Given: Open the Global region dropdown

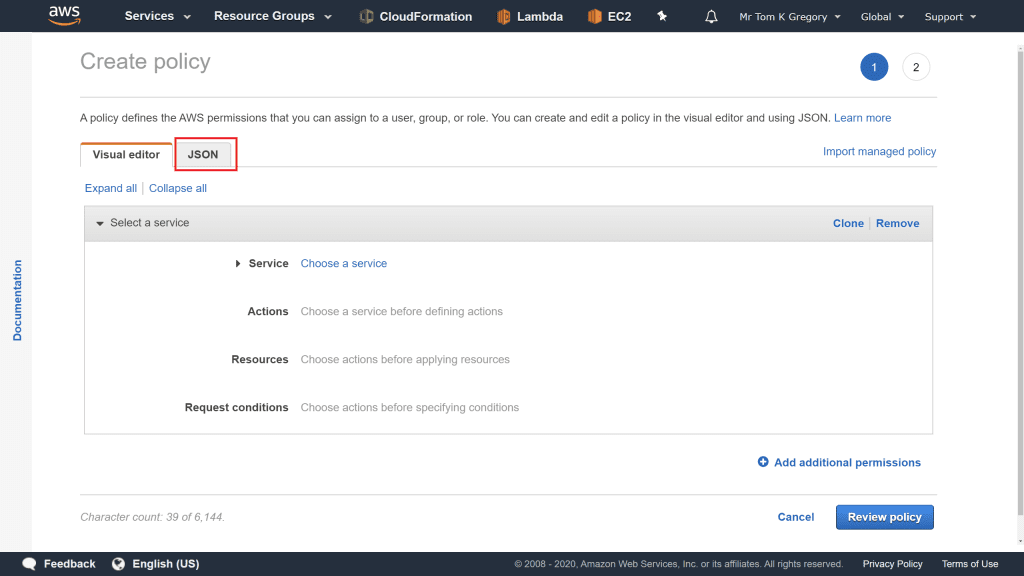Looking at the screenshot, I should 882,17.
